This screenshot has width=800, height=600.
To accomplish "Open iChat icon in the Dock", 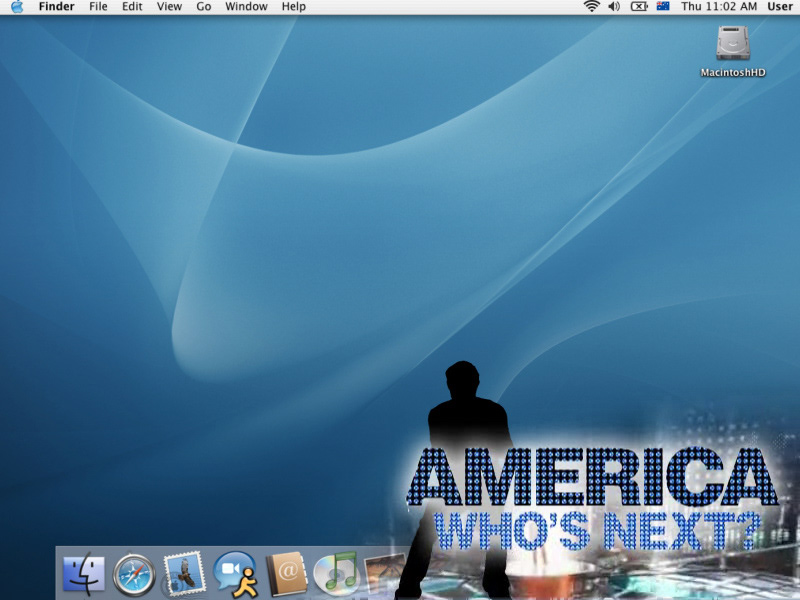I will [x=235, y=574].
